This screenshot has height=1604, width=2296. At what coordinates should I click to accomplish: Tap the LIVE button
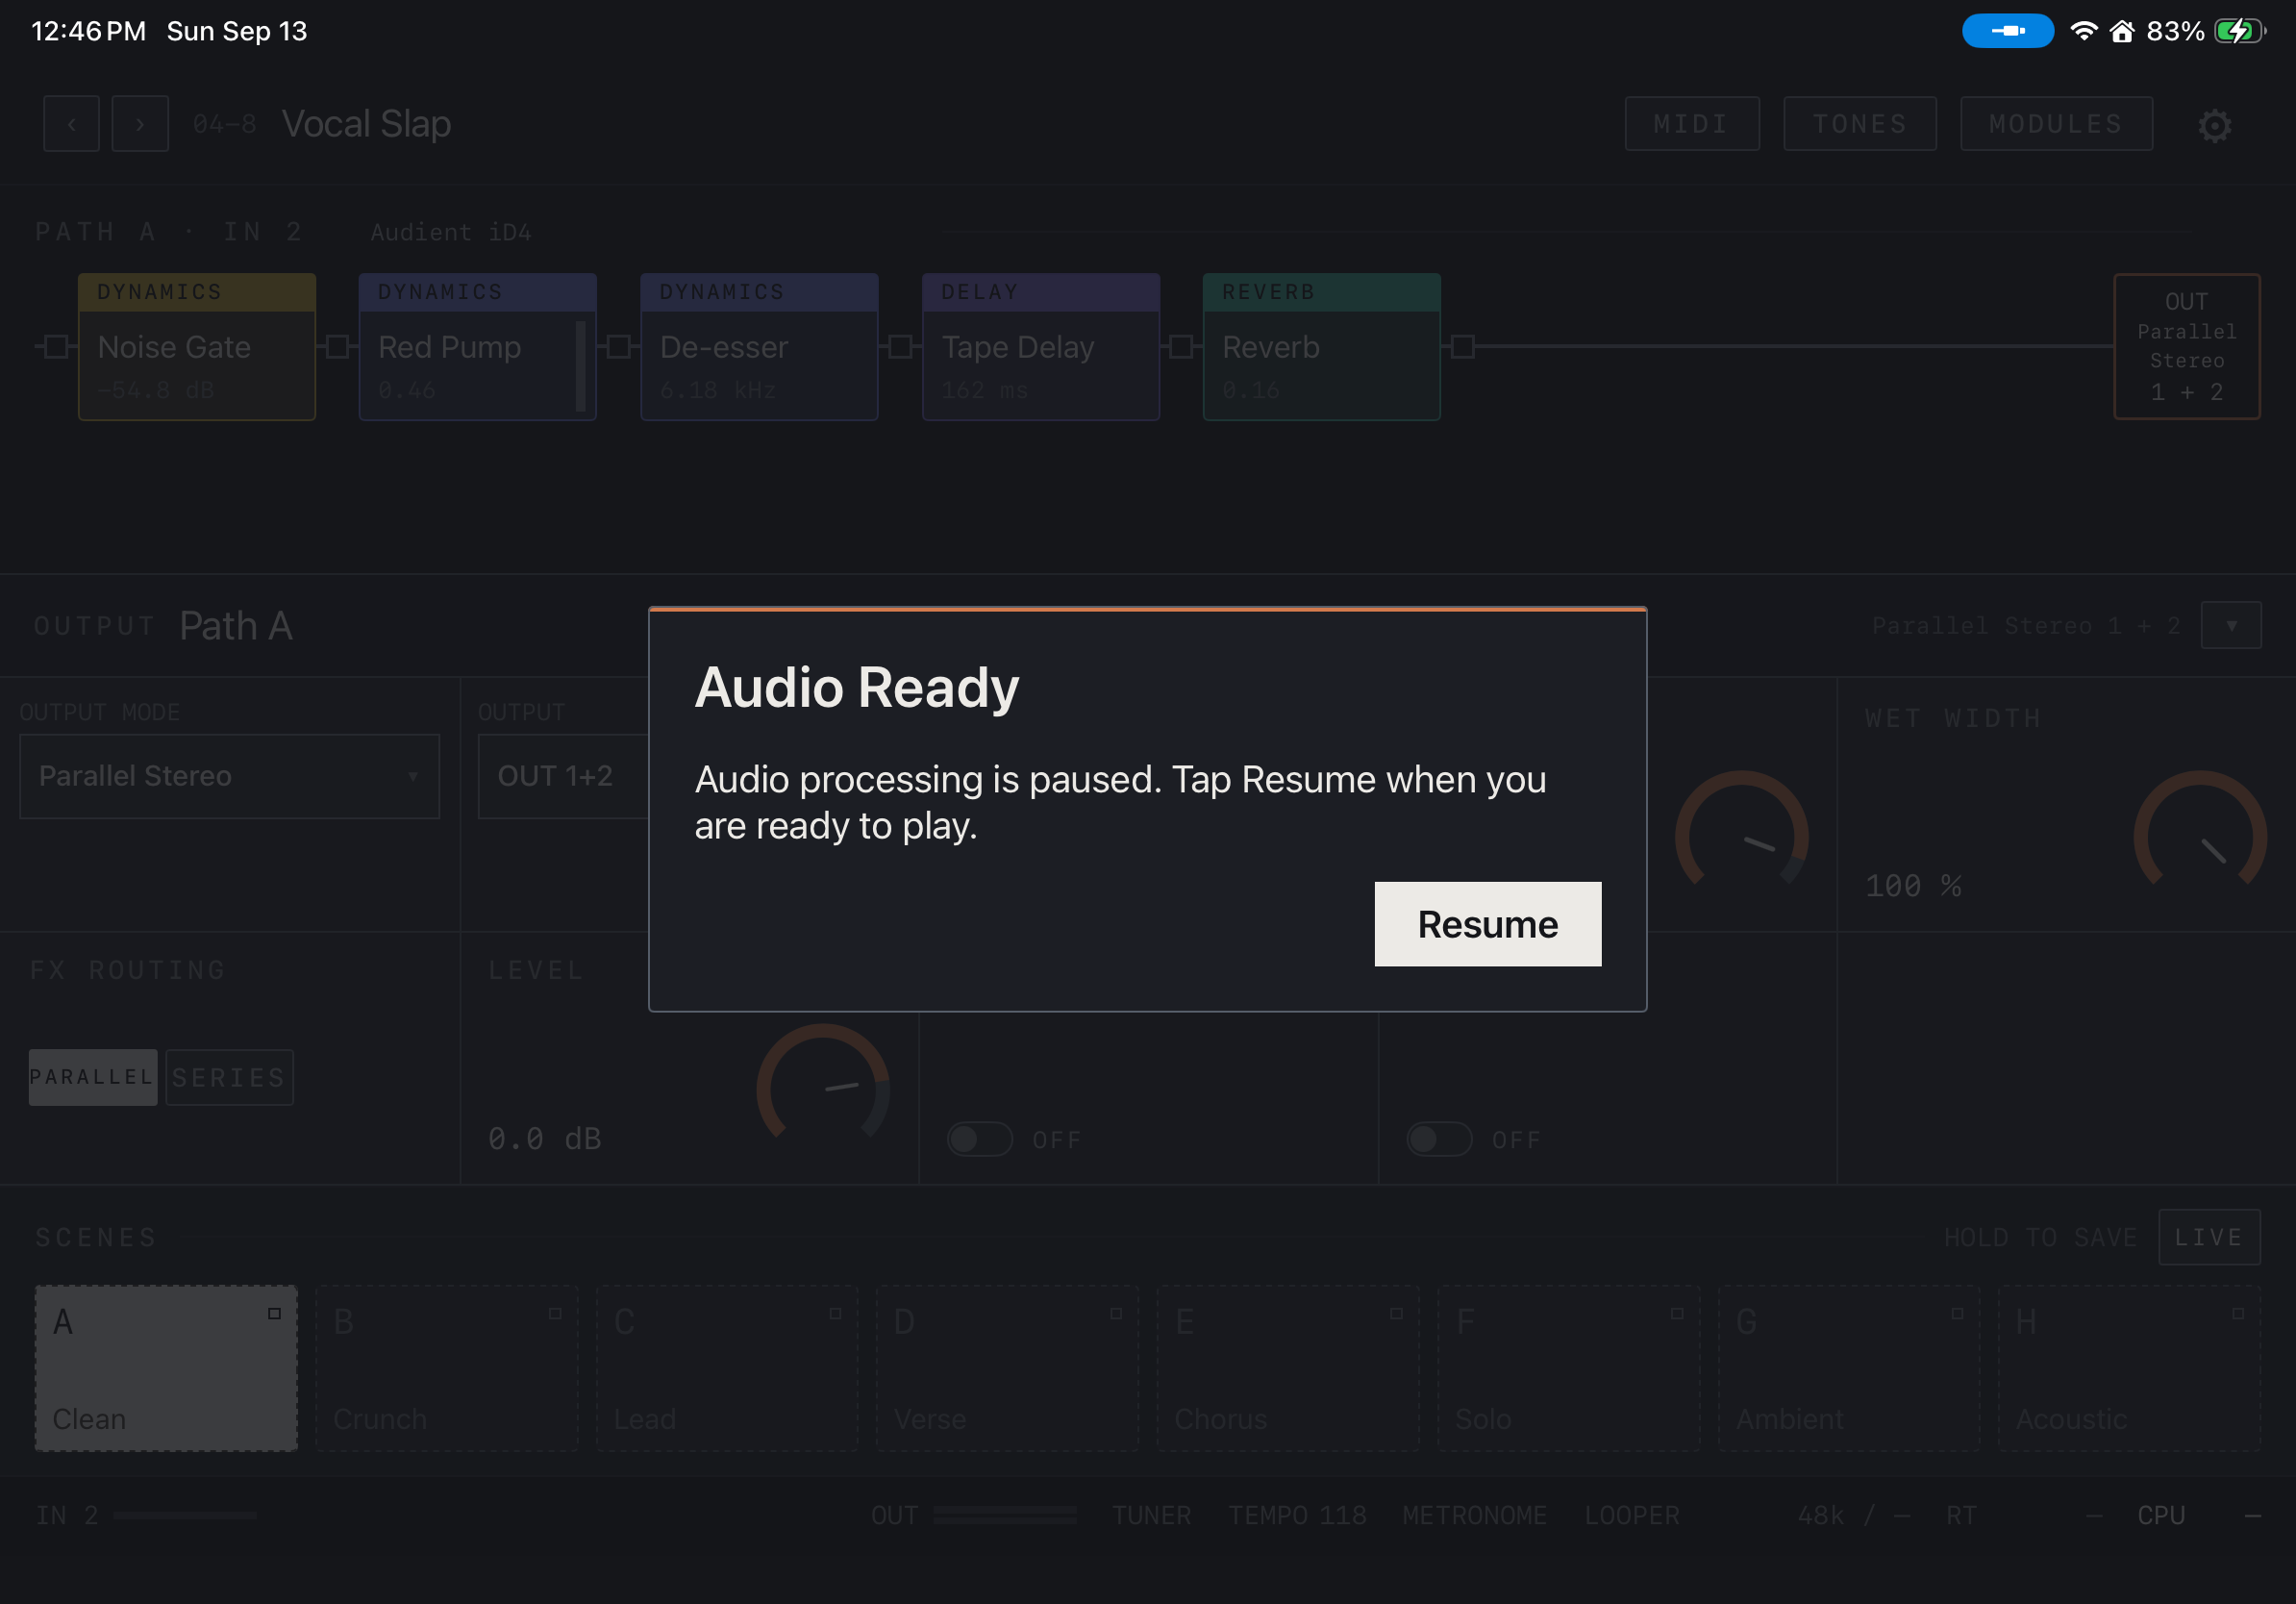(x=2208, y=1237)
